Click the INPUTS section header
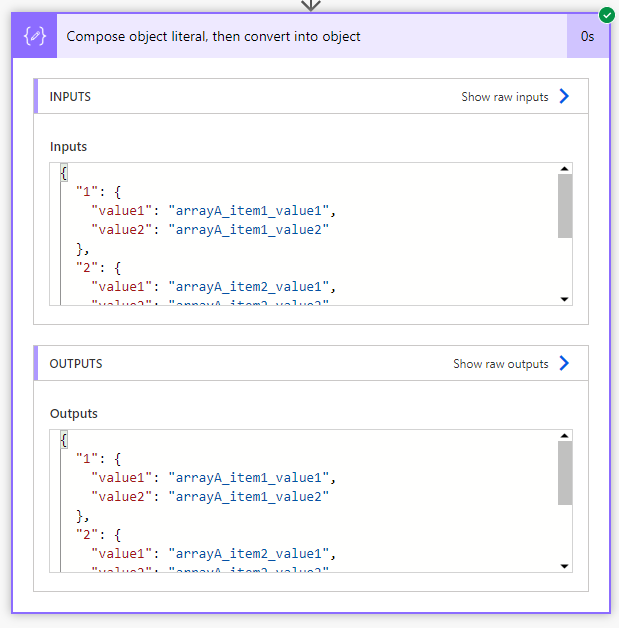619x628 pixels. (311, 96)
